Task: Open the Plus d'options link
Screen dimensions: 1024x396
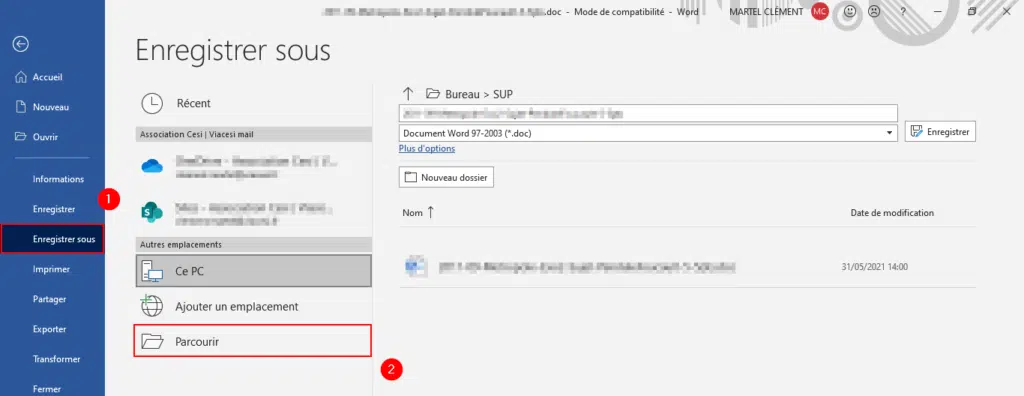Action: pyautogui.click(x=426, y=149)
